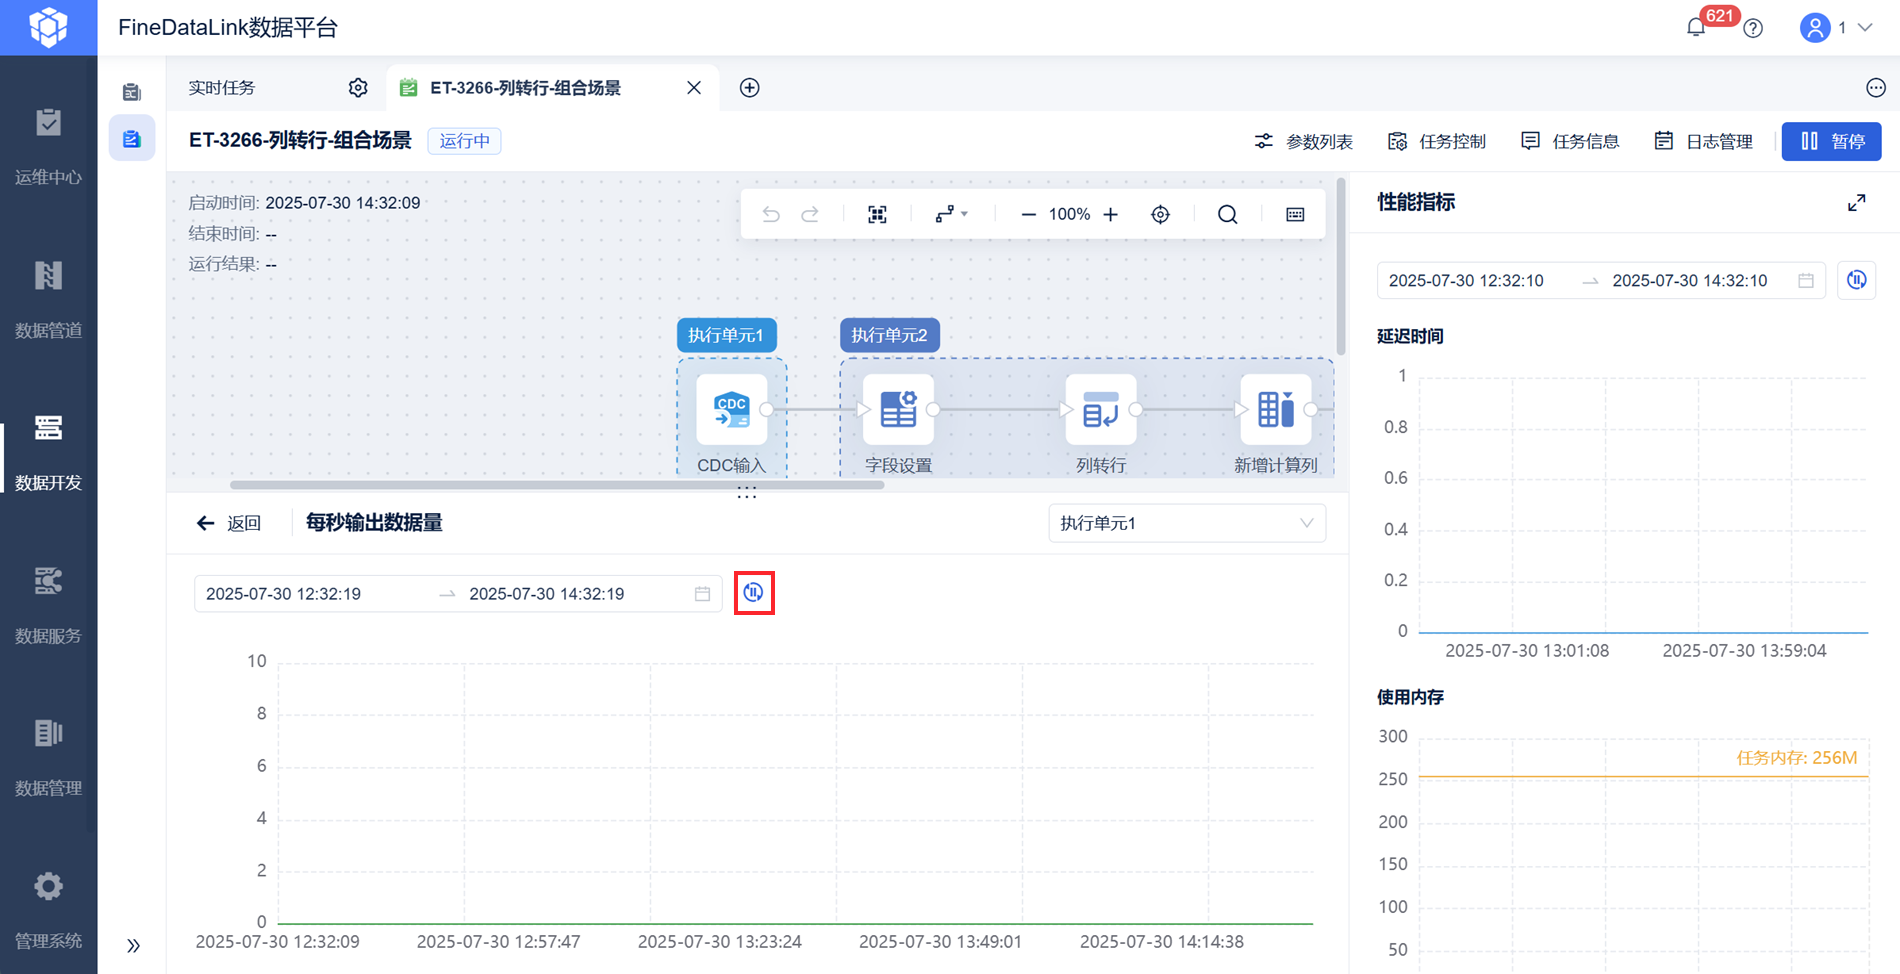1900x974 pixels.
Task: Click the 运行中 status tag
Action: 465,141
